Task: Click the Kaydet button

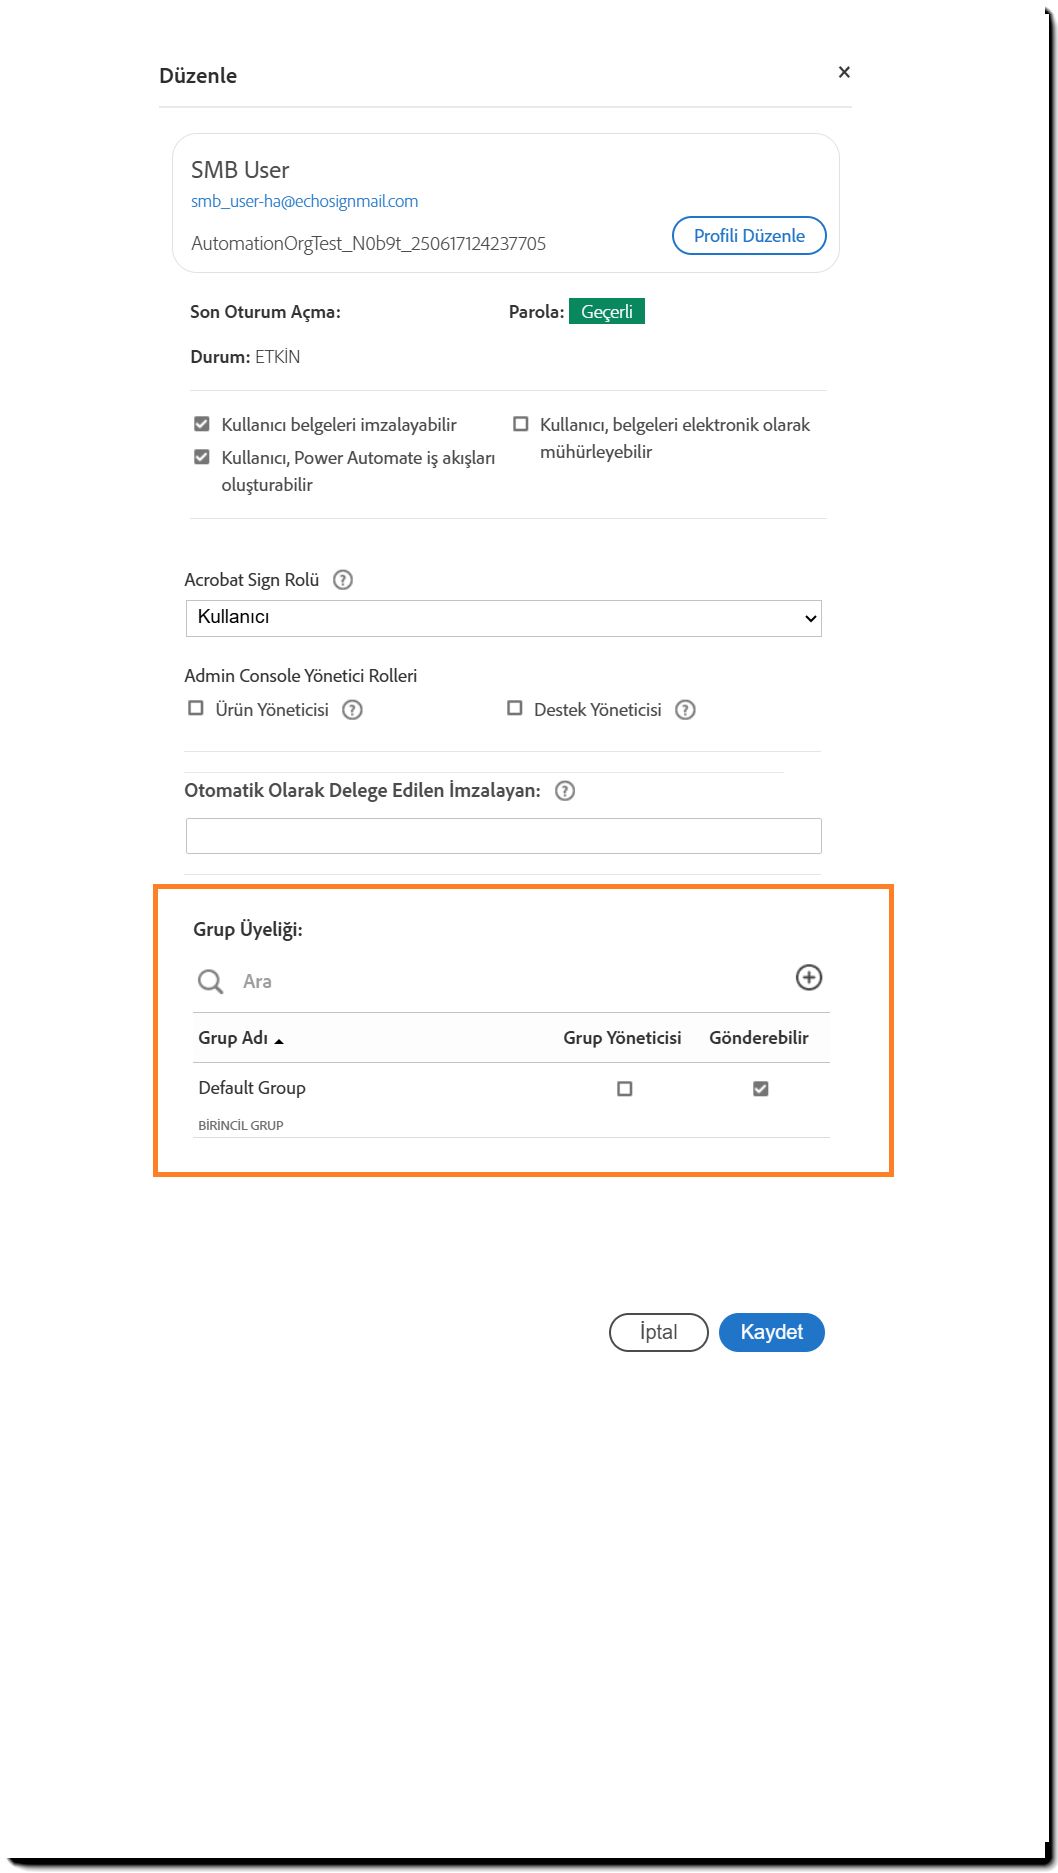Action: pyautogui.click(x=771, y=1332)
